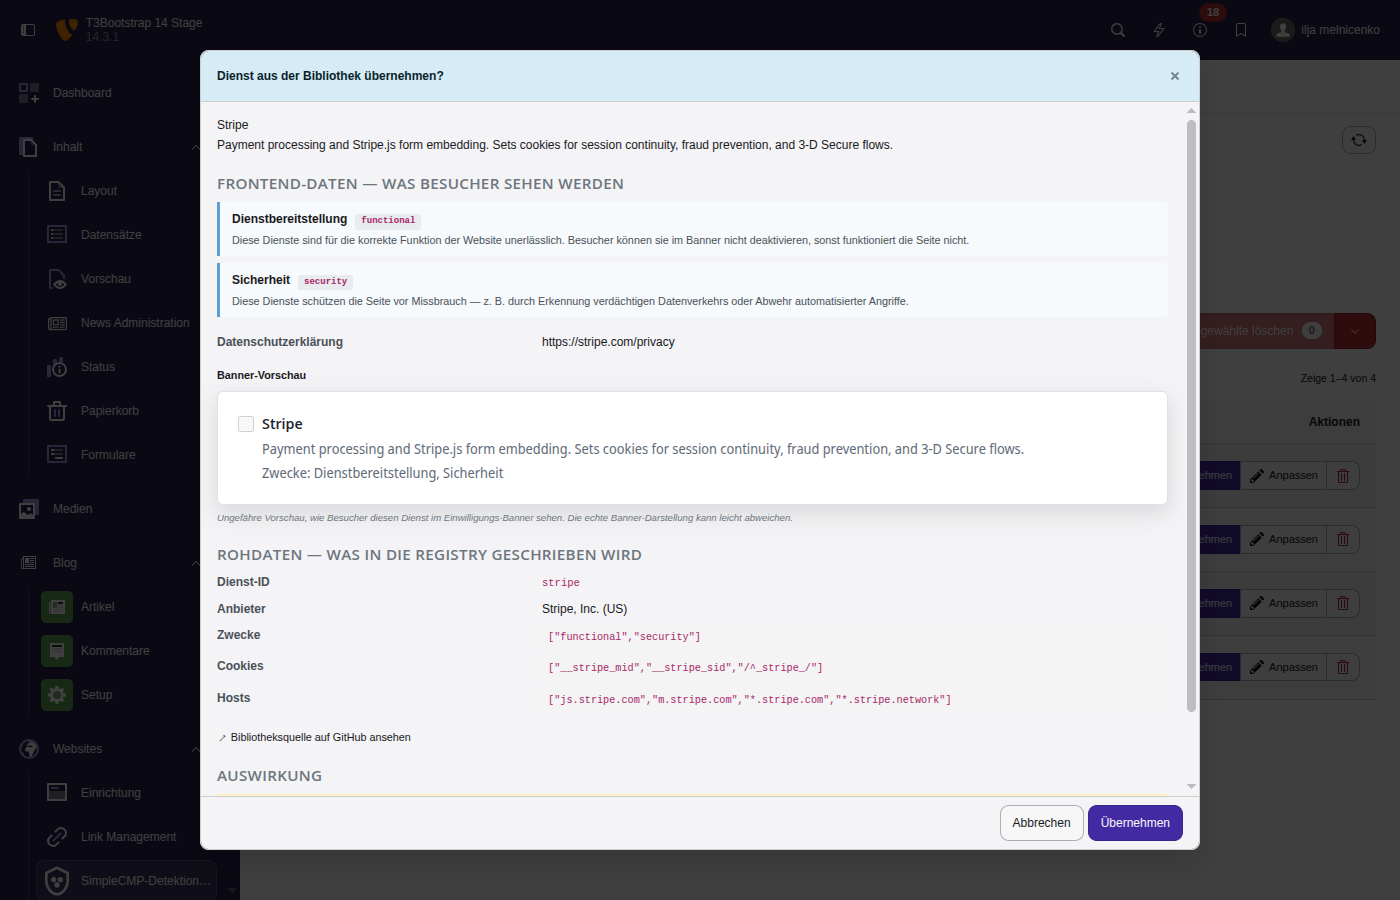Click the green Setup gear icon
1400x900 pixels.
(x=57, y=695)
